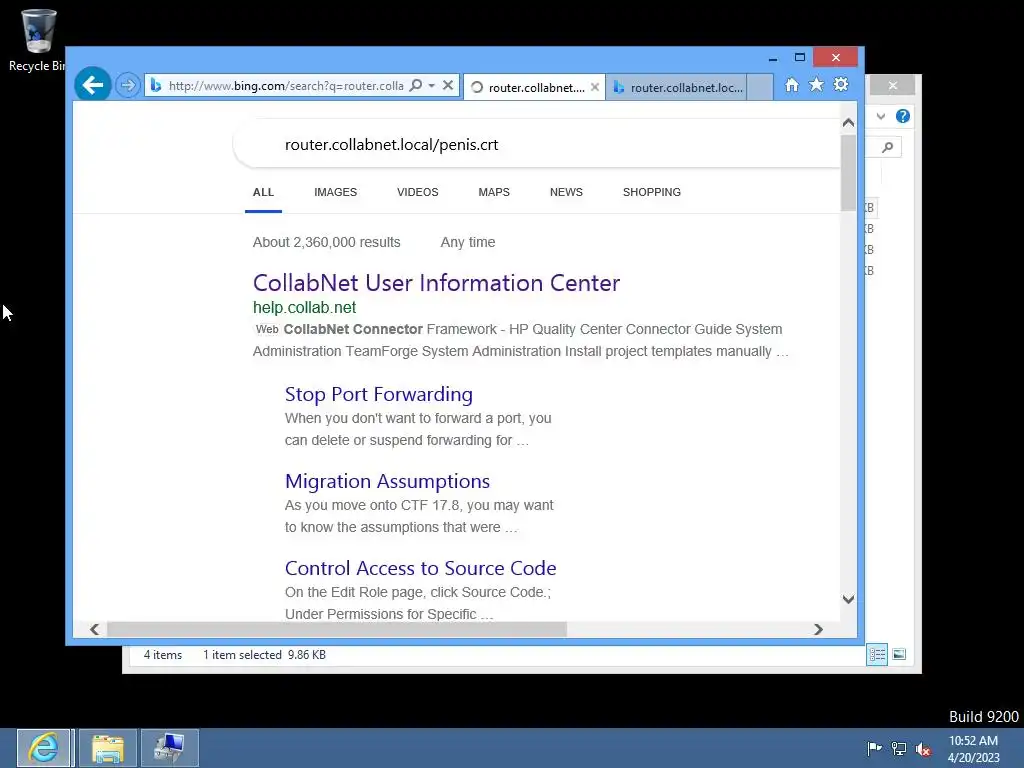The image size is (1024, 768).
Task: Minimize the Internet Explorer window
Action: tap(773, 58)
